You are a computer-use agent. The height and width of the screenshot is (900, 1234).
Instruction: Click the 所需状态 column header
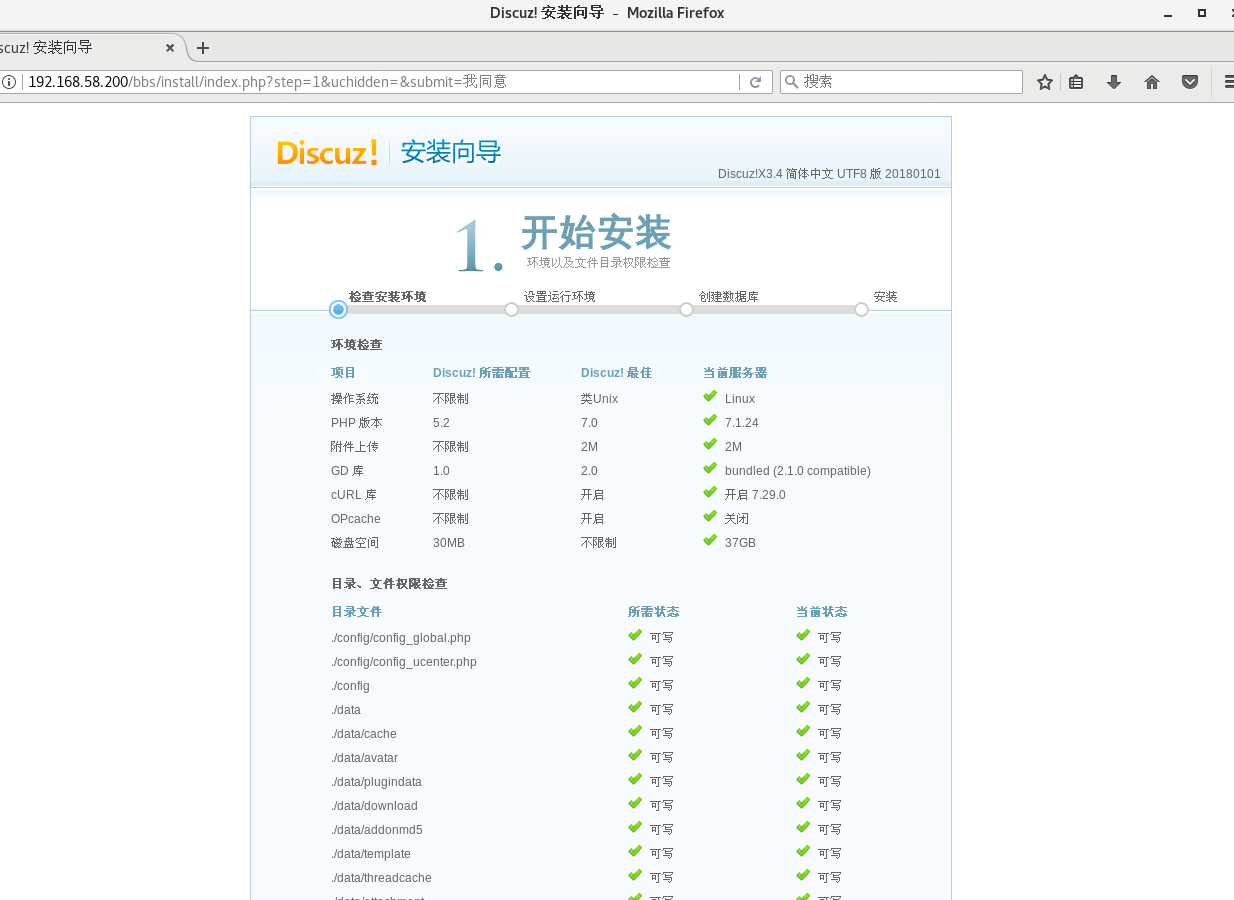(654, 612)
